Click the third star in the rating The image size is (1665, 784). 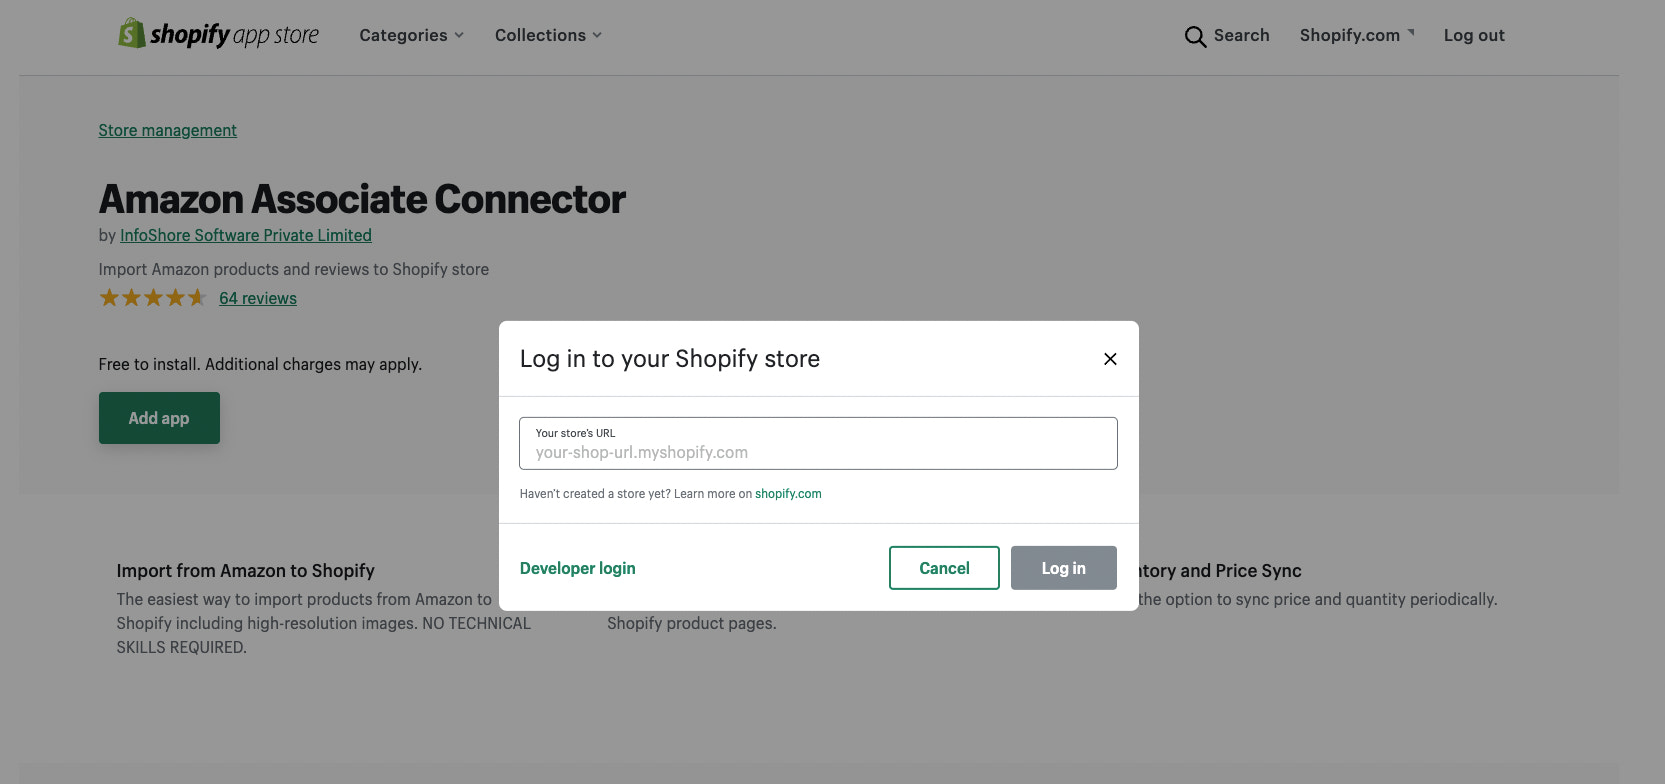[152, 297]
